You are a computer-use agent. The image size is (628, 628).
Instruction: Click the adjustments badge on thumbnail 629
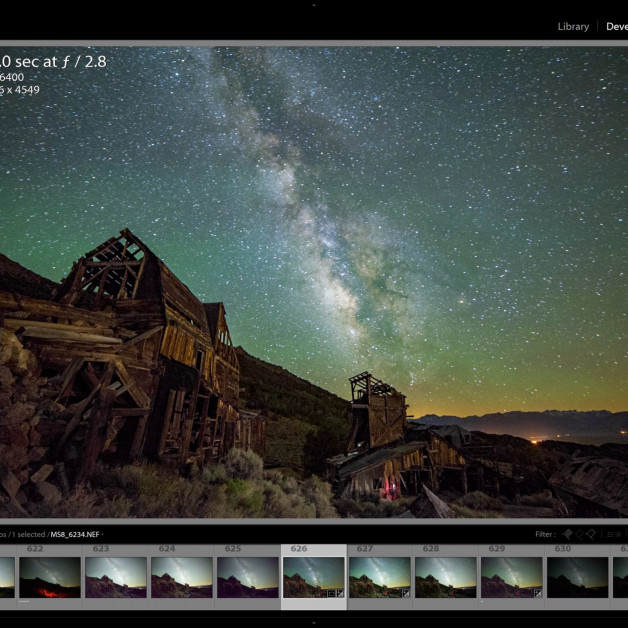coord(538,593)
